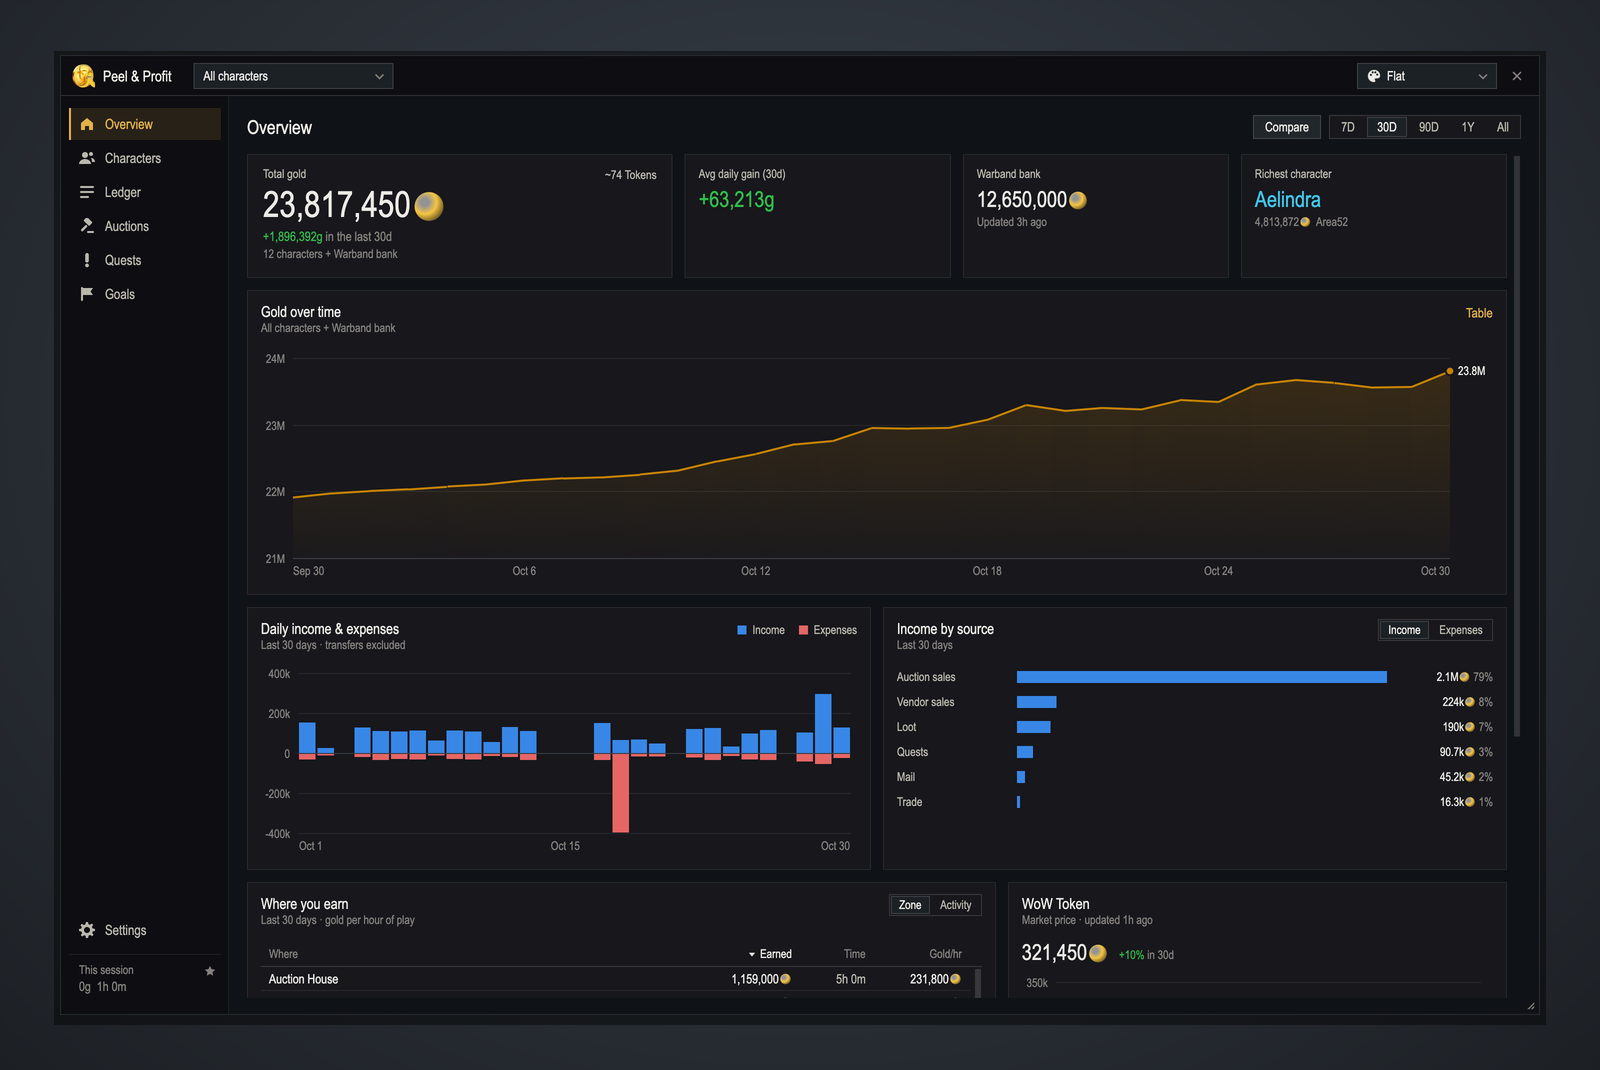Click the ~74 Tokens text
This screenshot has height=1070, width=1600.
click(631, 175)
